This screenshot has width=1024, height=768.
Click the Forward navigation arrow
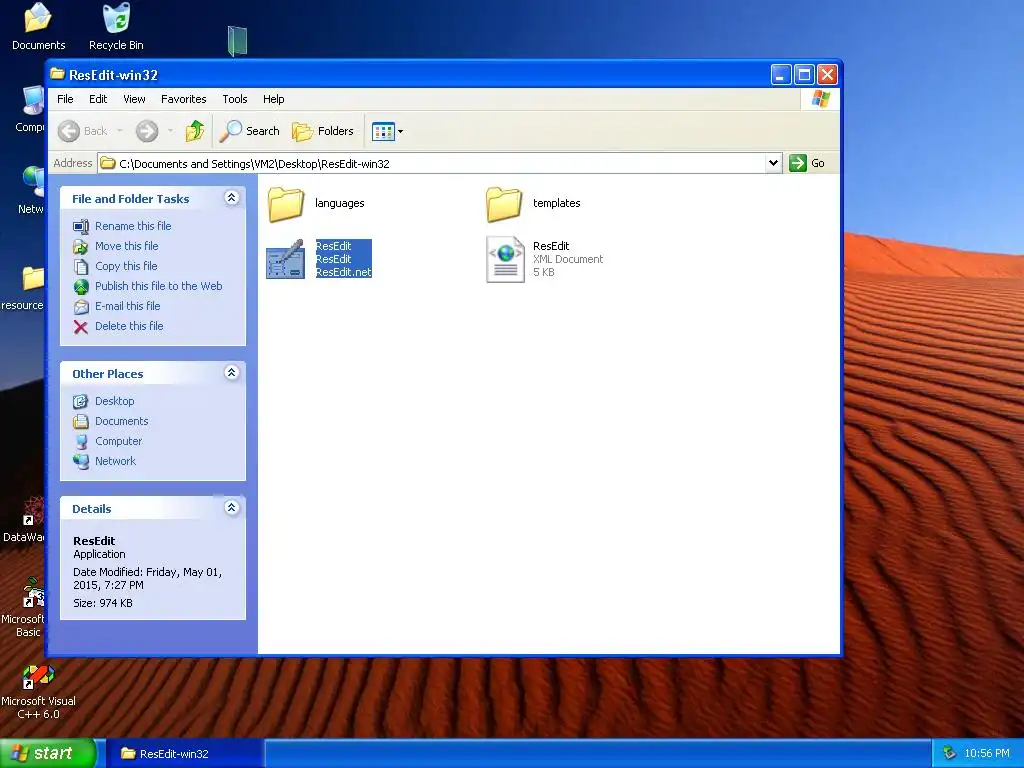tap(147, 131)
